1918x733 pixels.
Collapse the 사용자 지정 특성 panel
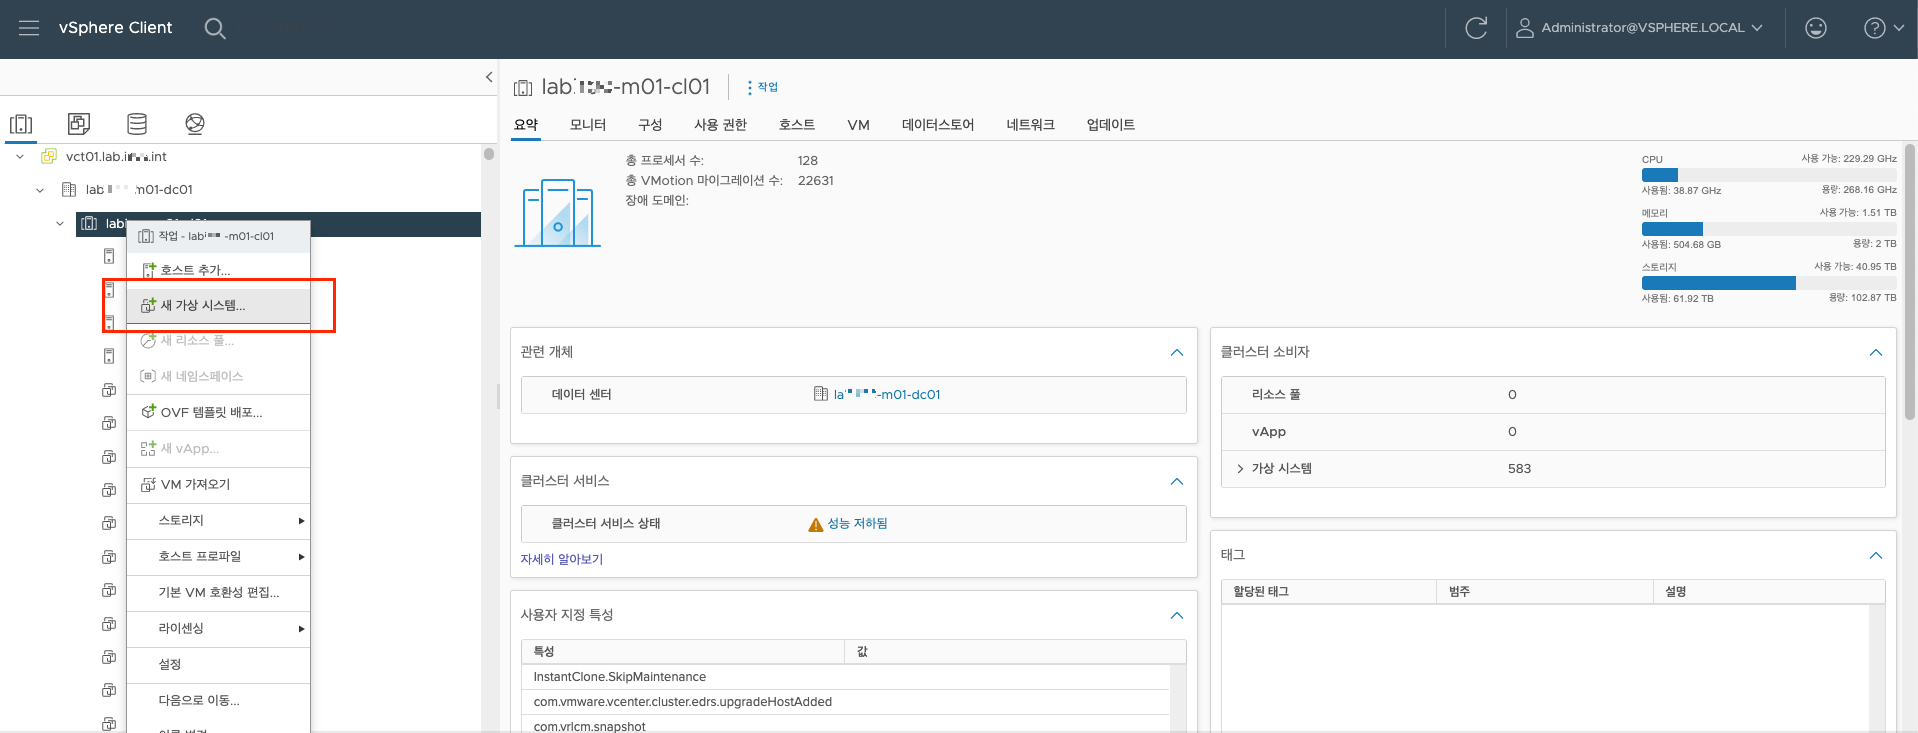click(x=1177, y=615)
